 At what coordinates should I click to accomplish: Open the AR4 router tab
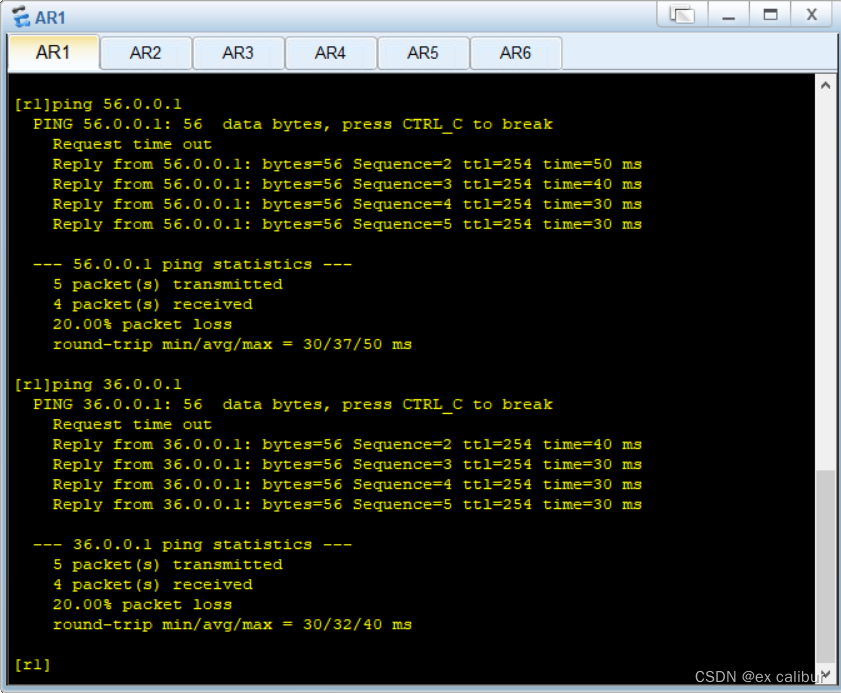click(330, 53)
